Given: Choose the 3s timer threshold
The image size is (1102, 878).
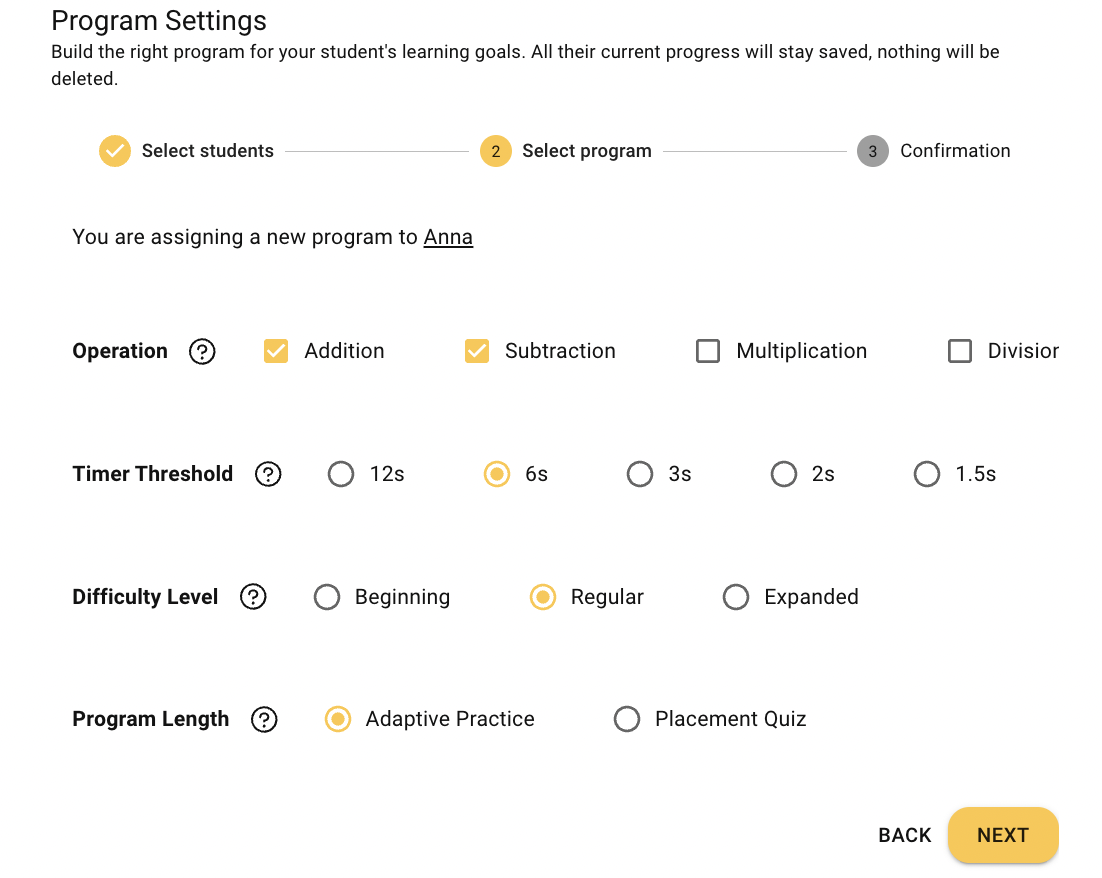Looking at the screenshot, I should pyautogui.click(x=640, y=474).
